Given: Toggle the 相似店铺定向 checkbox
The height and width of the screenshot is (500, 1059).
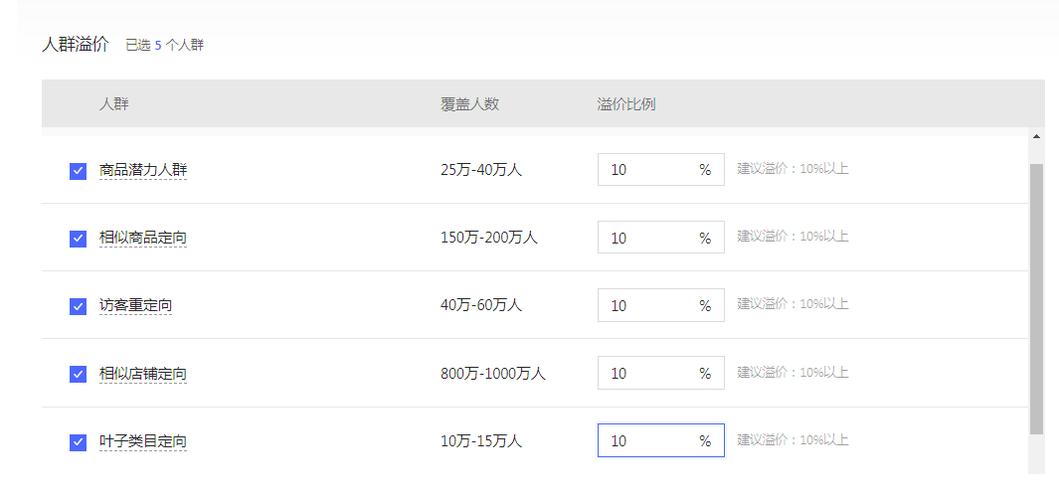Looking at the screenshot, I should coord(78,374).
